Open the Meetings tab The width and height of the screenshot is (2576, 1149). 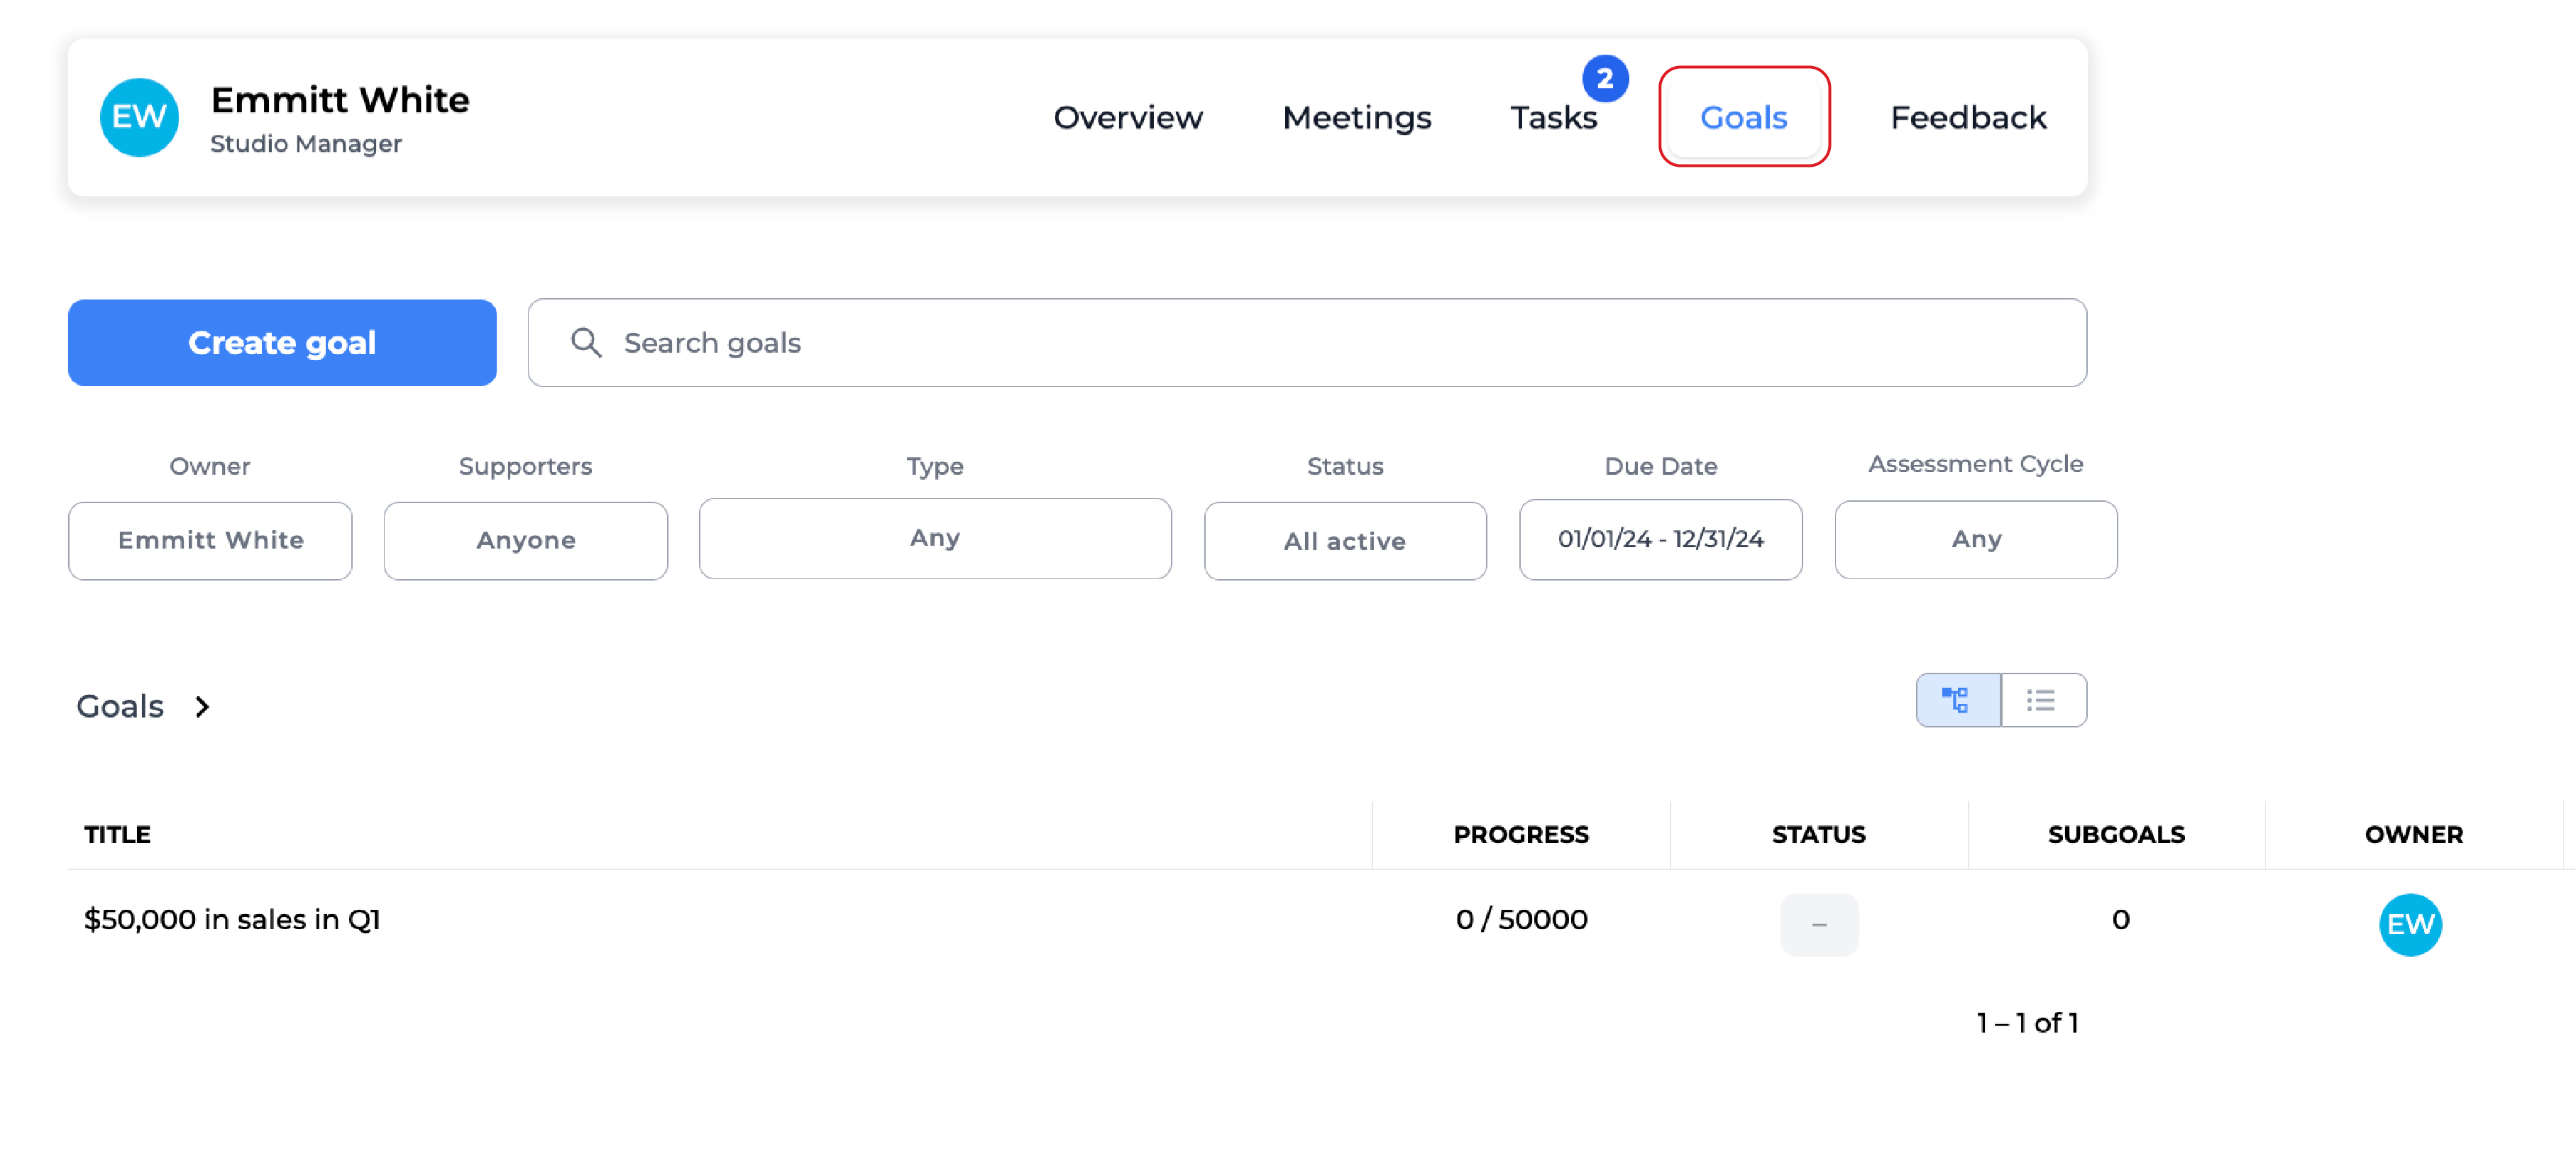[1356, 117]
